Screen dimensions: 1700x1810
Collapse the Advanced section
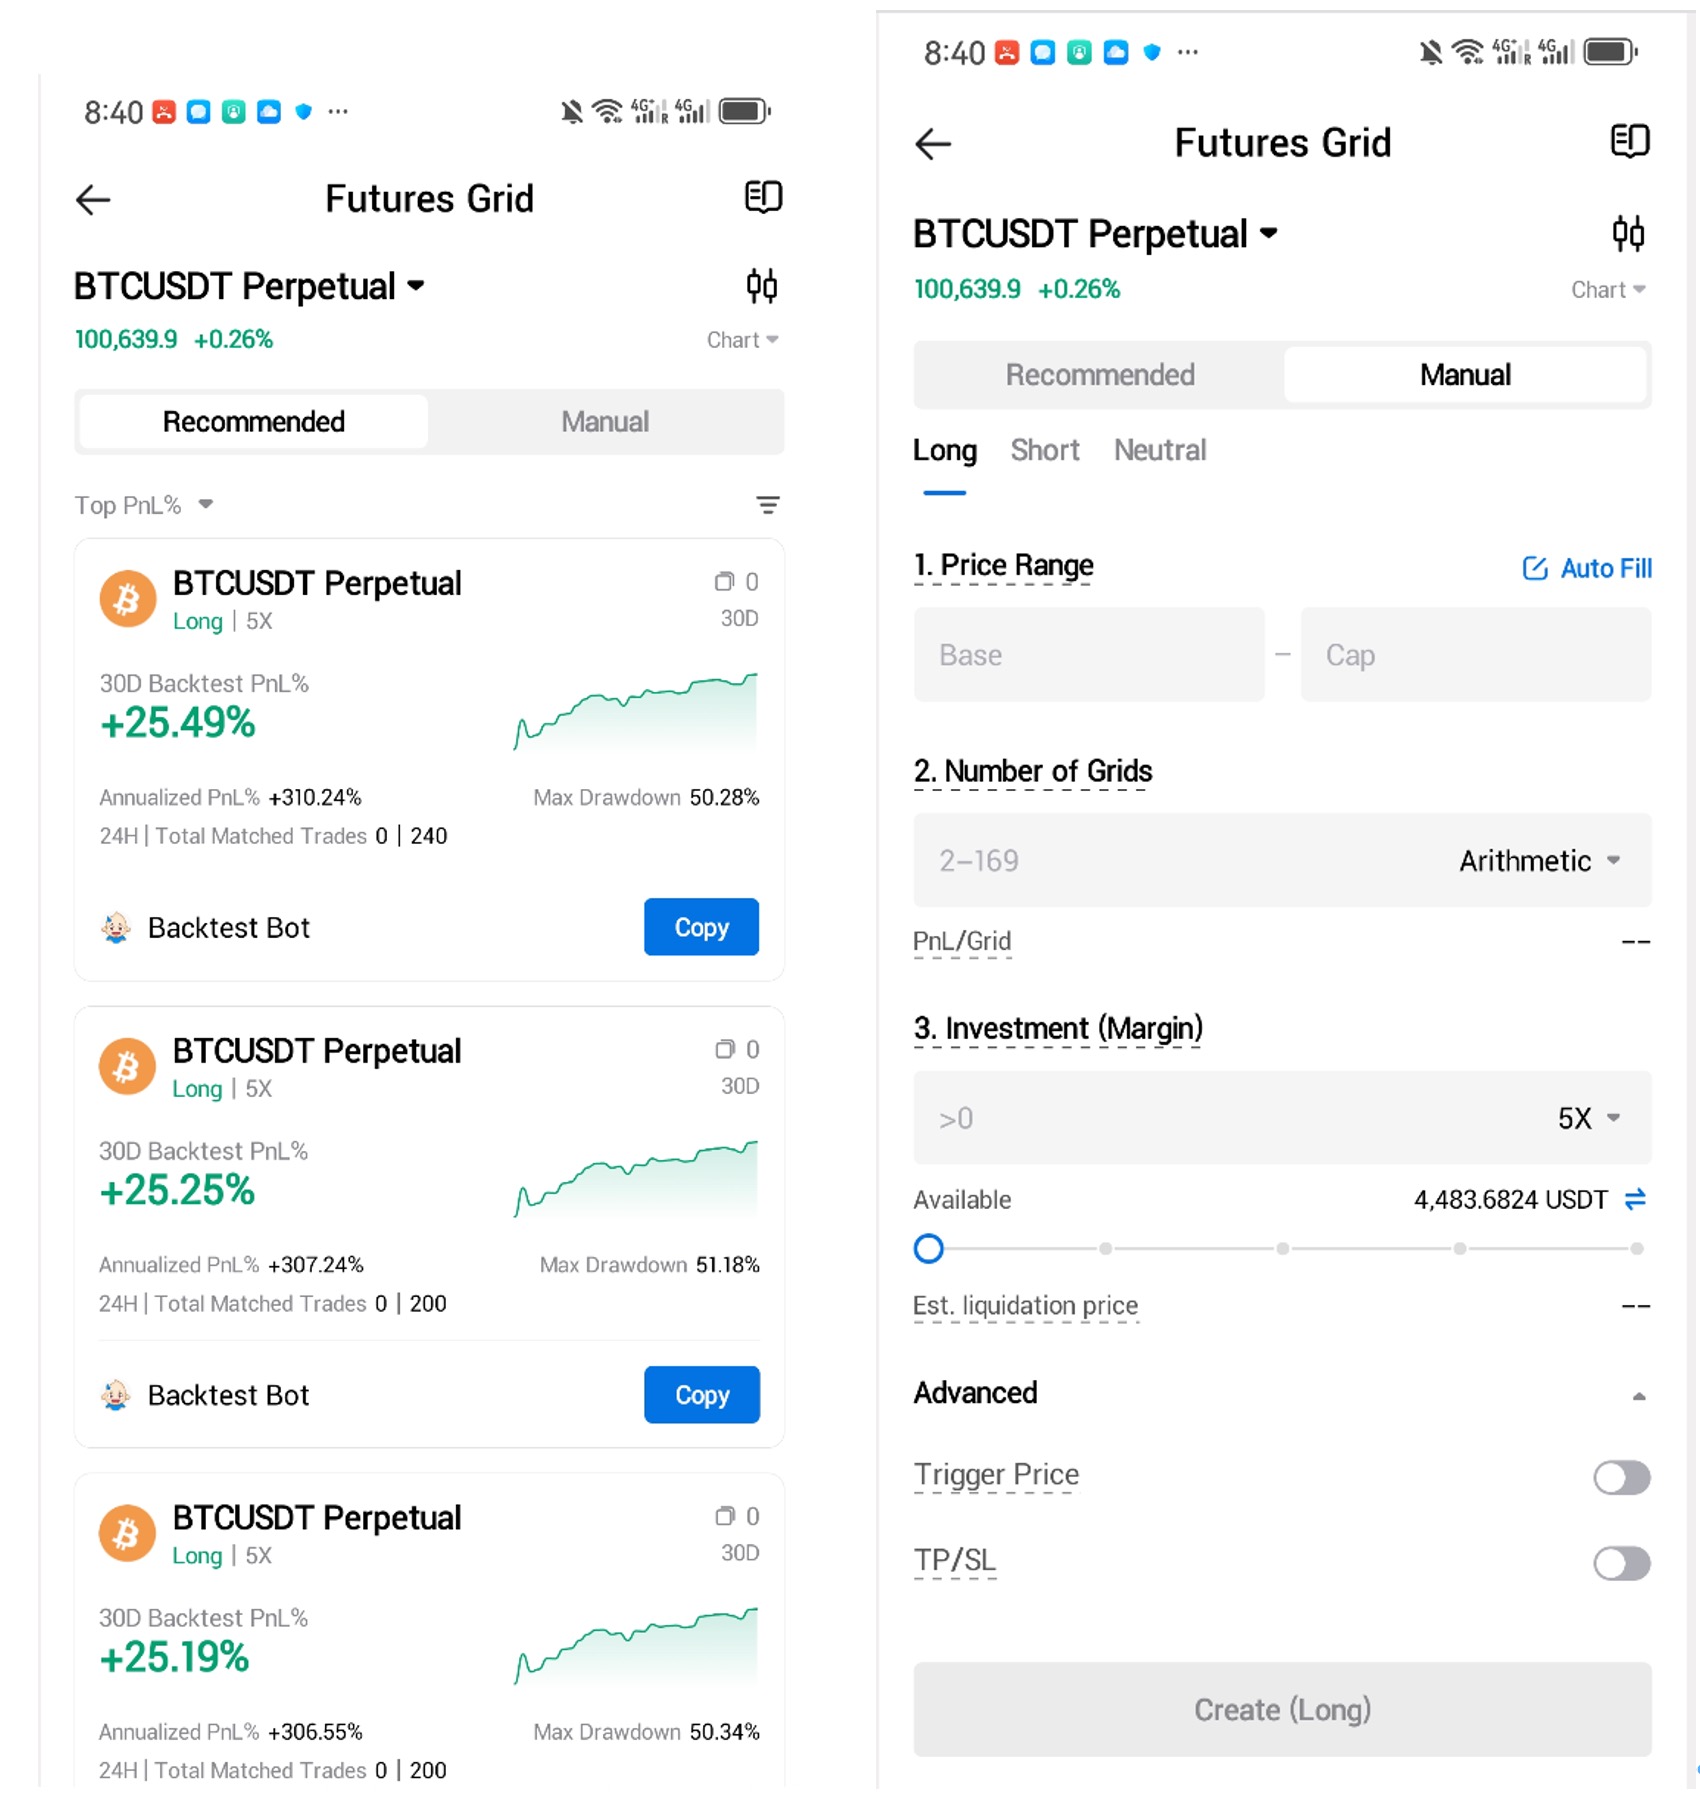[1638, 1395]
